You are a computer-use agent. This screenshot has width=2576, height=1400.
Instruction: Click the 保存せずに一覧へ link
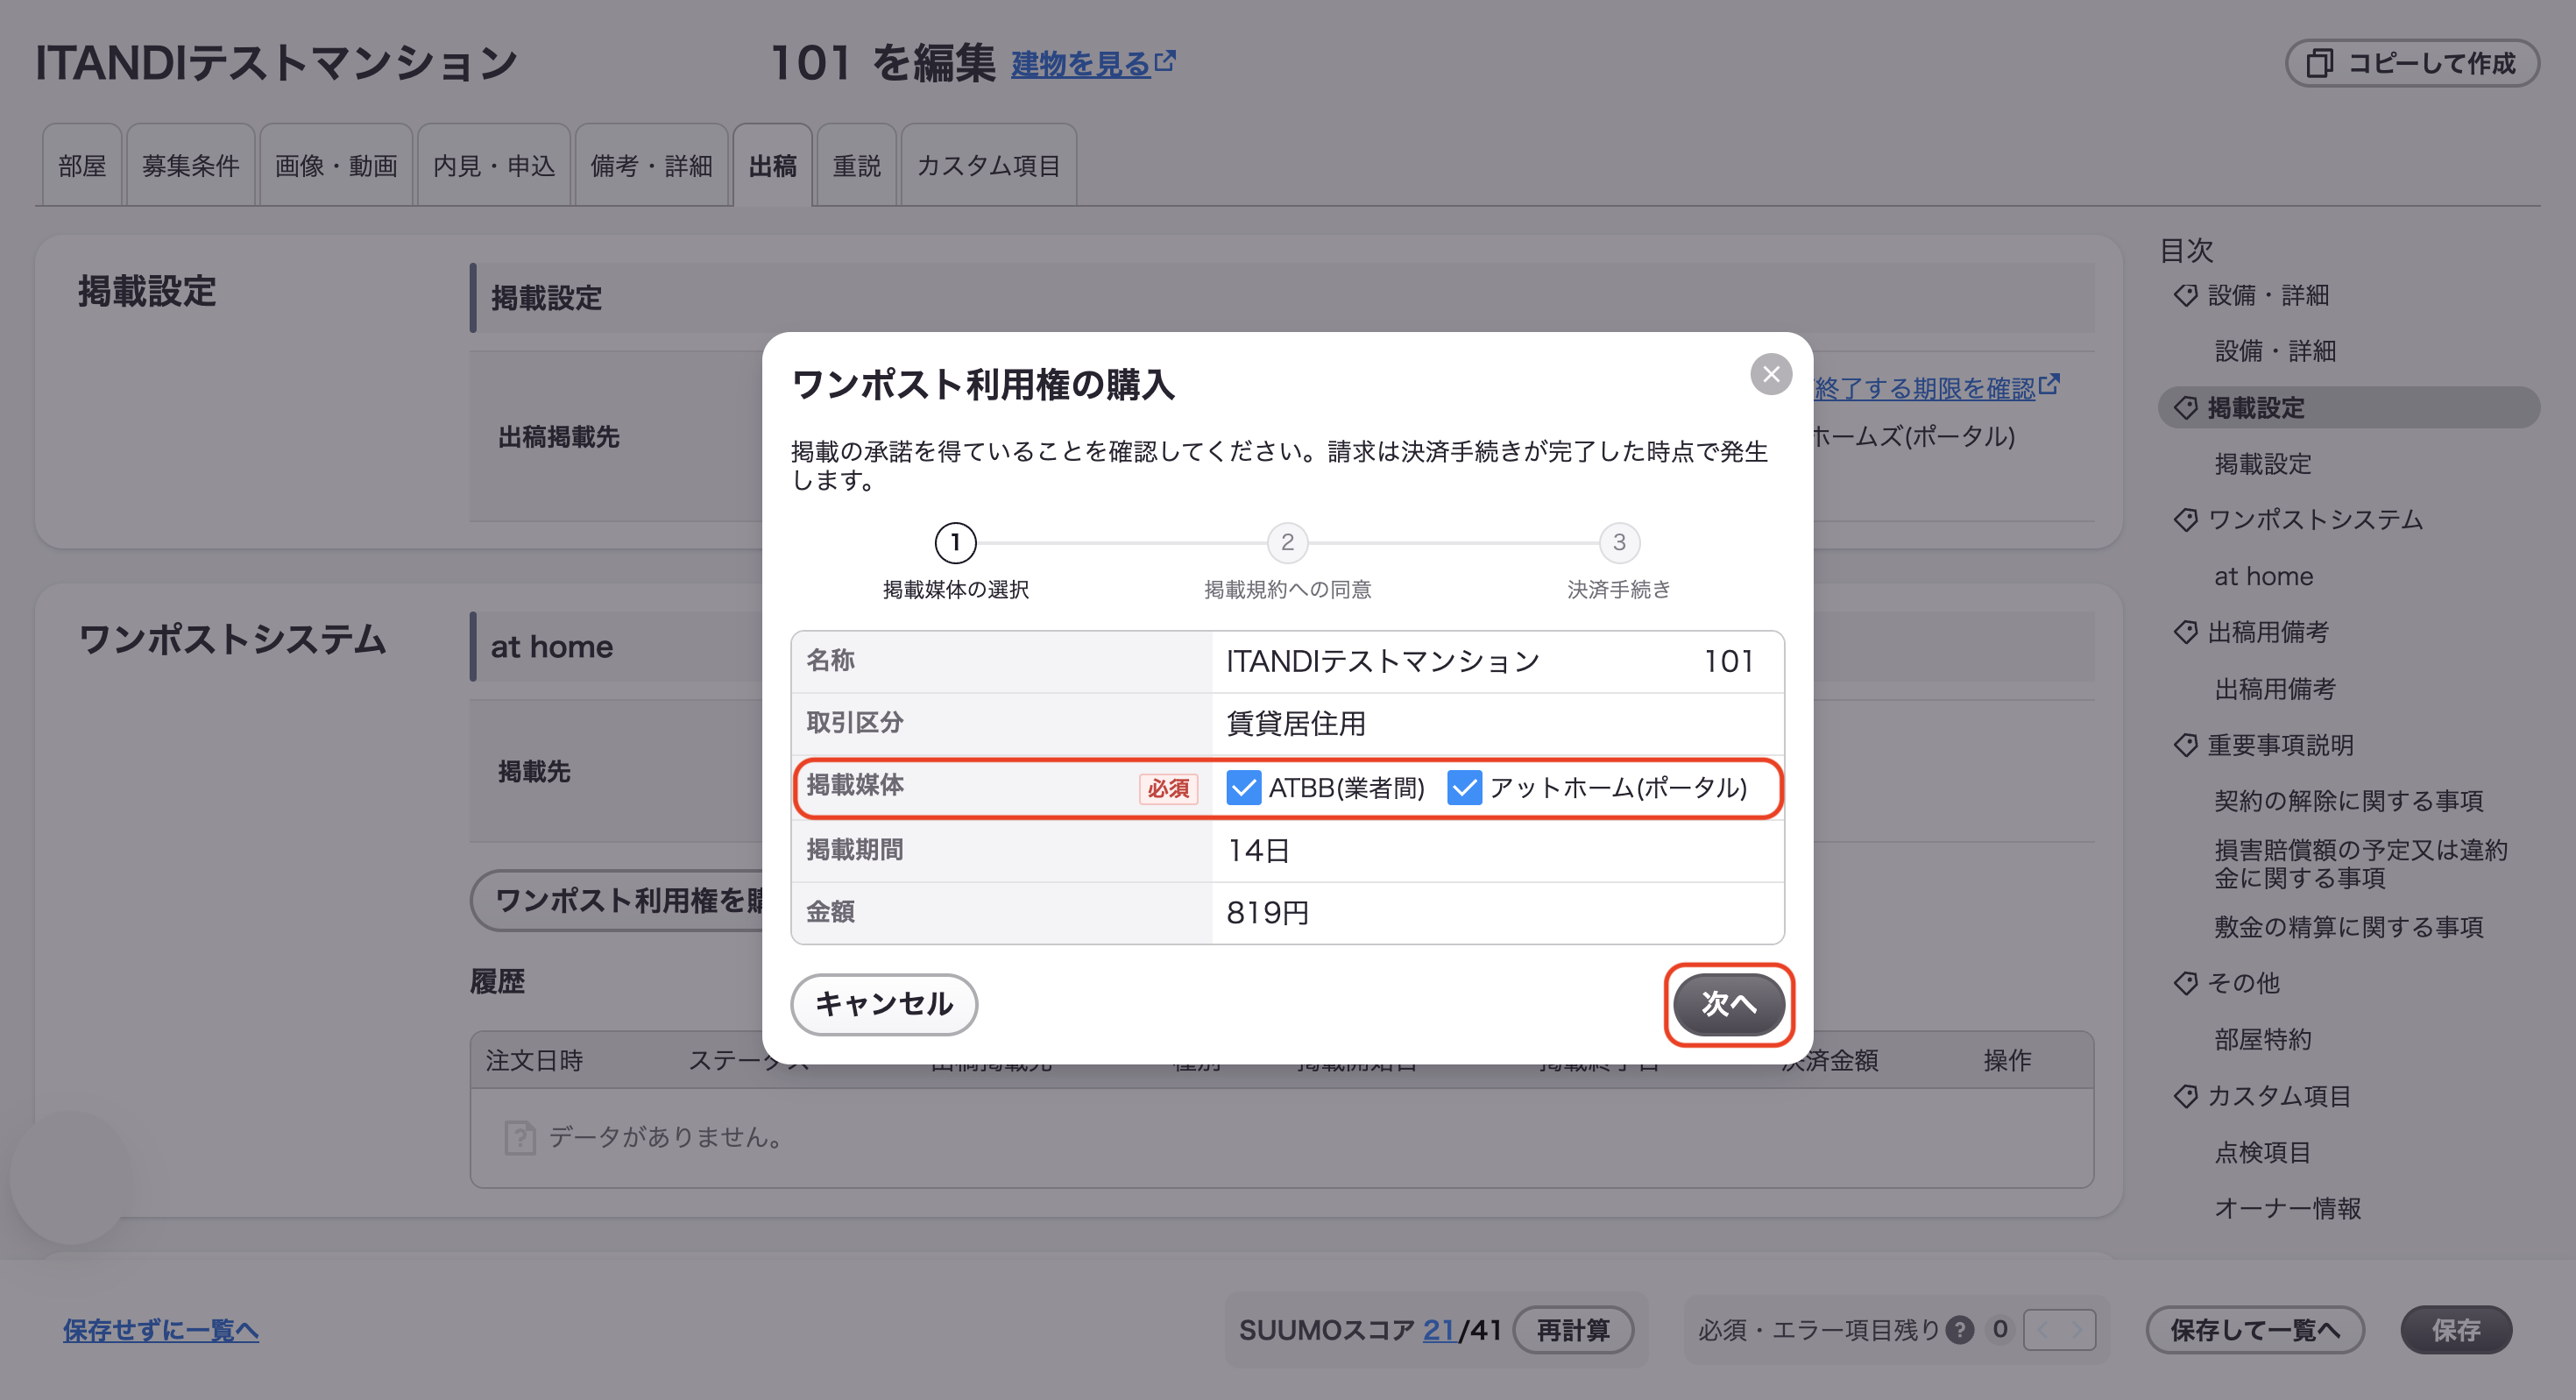pyautogui.click(x=160, y=1330)
